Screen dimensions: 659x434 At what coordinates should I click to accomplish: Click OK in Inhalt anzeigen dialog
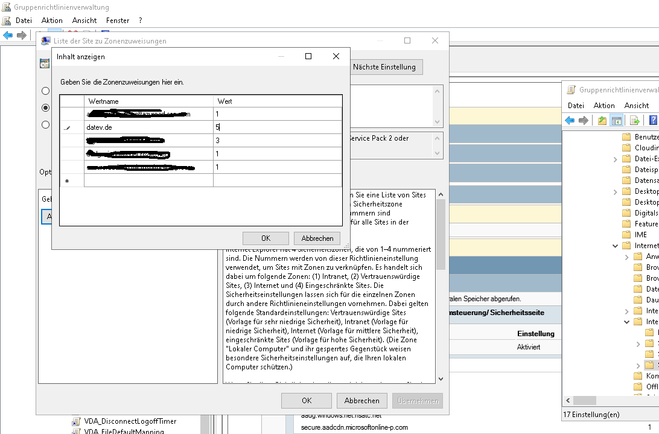[265, 238]
